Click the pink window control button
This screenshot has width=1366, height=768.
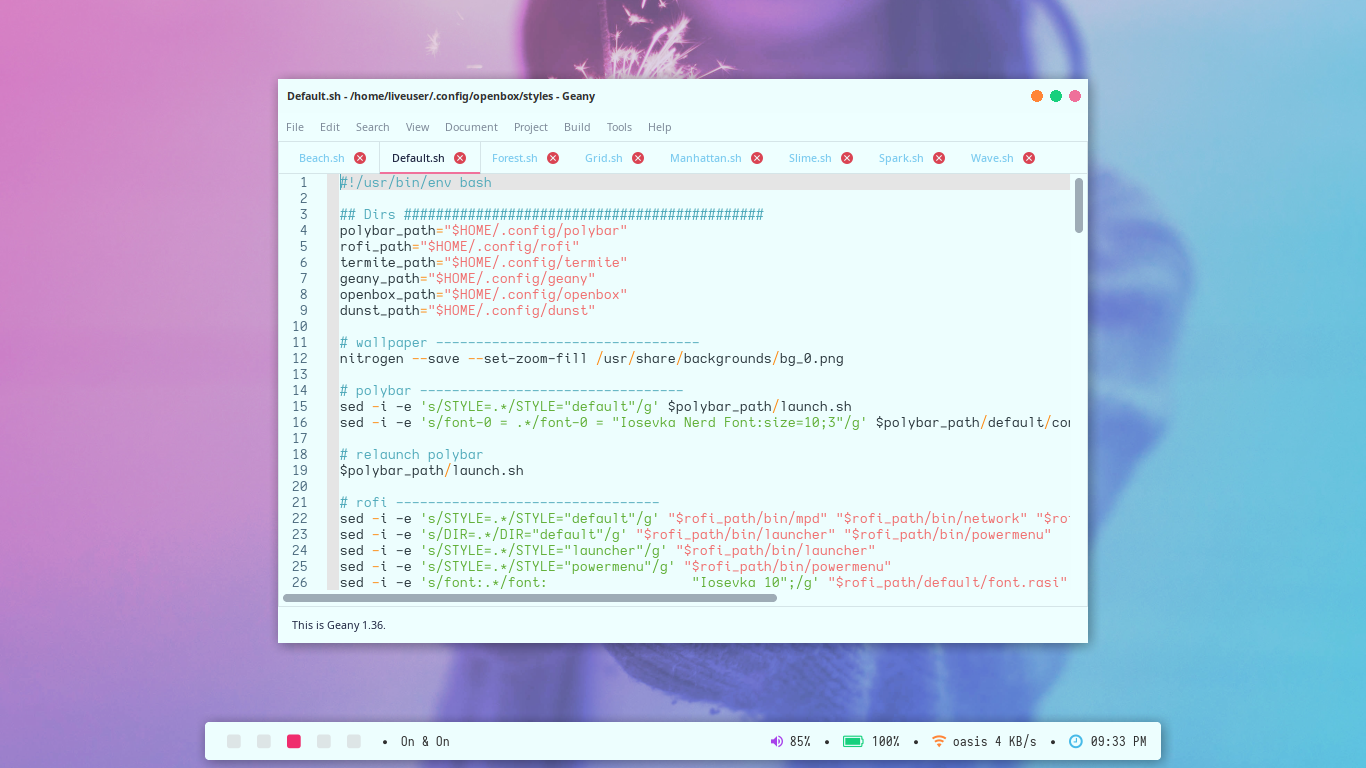point(1075,96)
